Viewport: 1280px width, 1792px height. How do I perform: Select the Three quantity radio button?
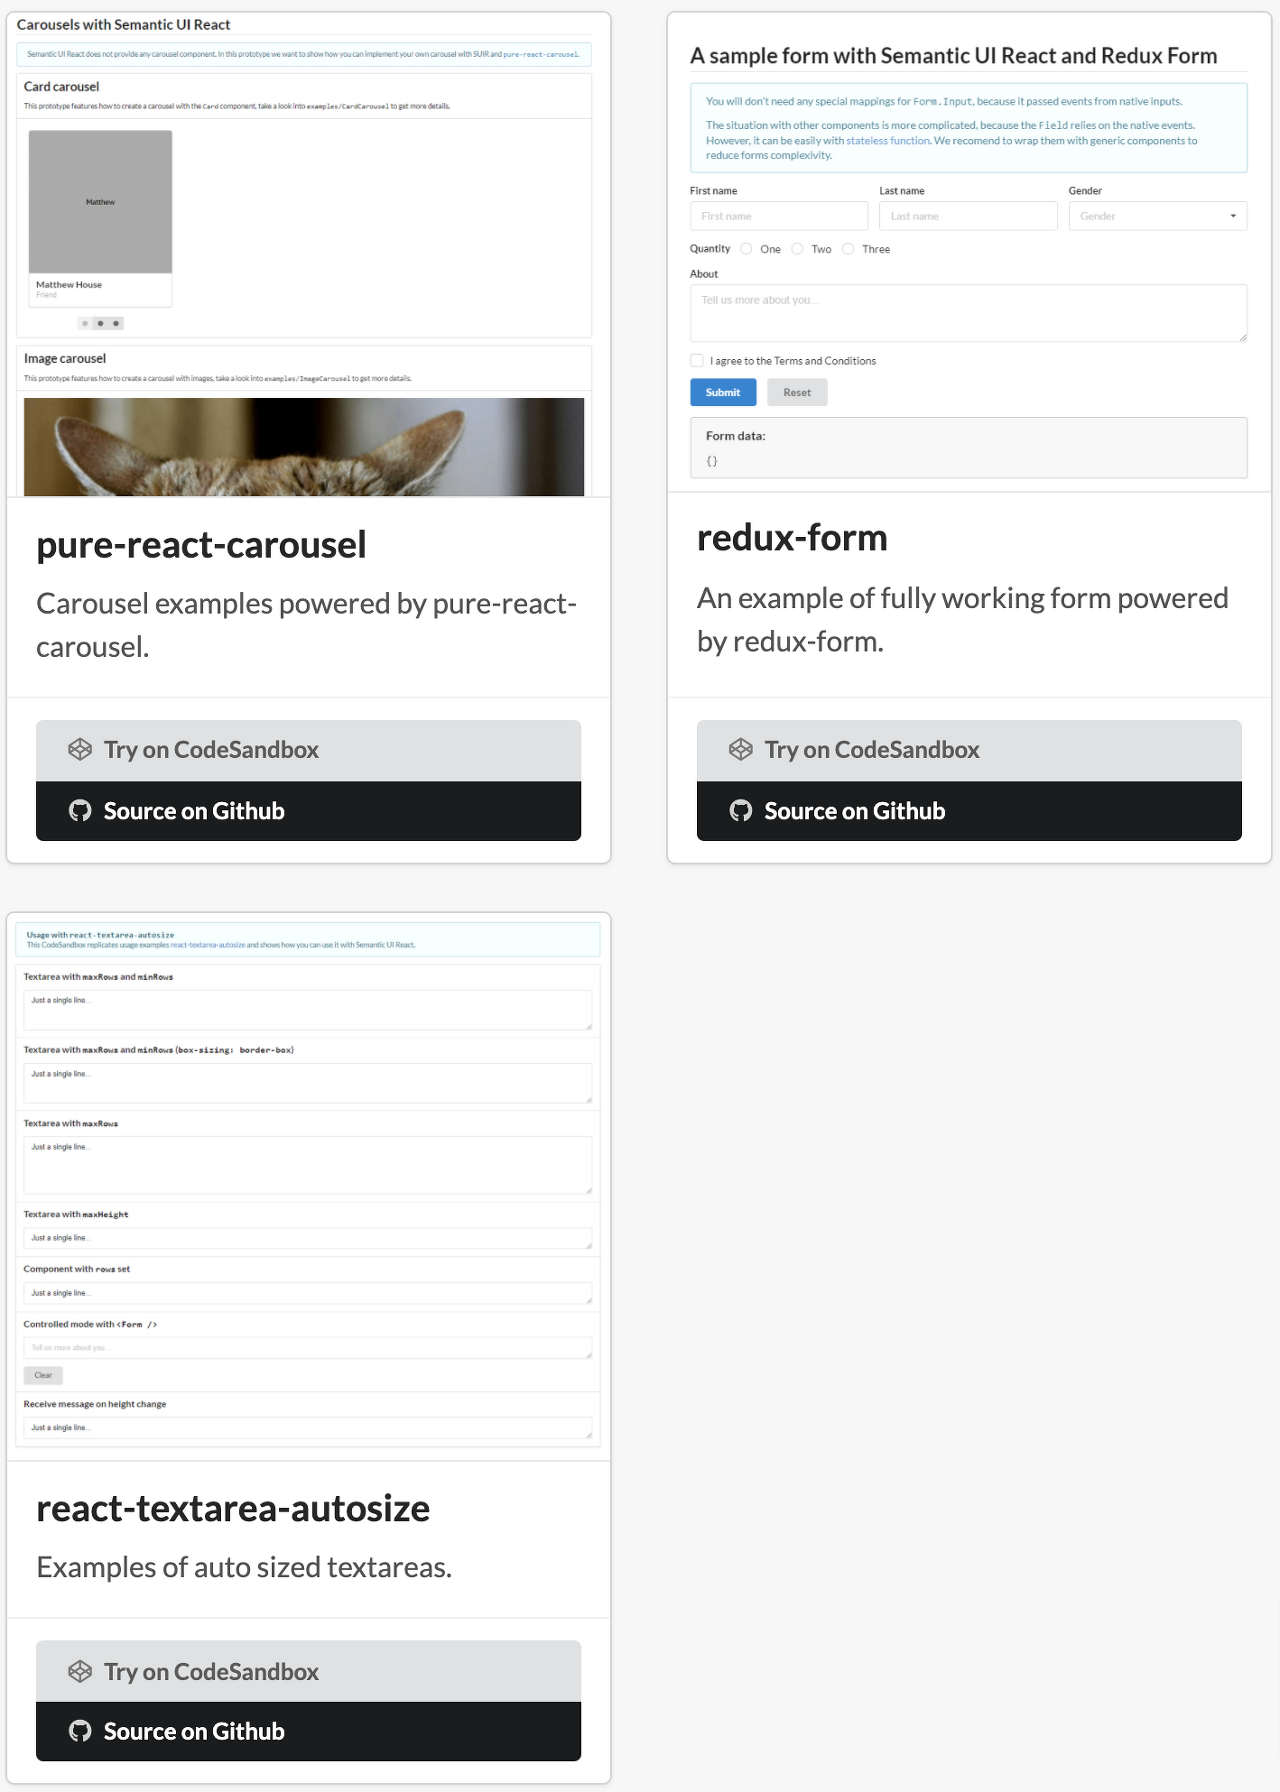848,249
